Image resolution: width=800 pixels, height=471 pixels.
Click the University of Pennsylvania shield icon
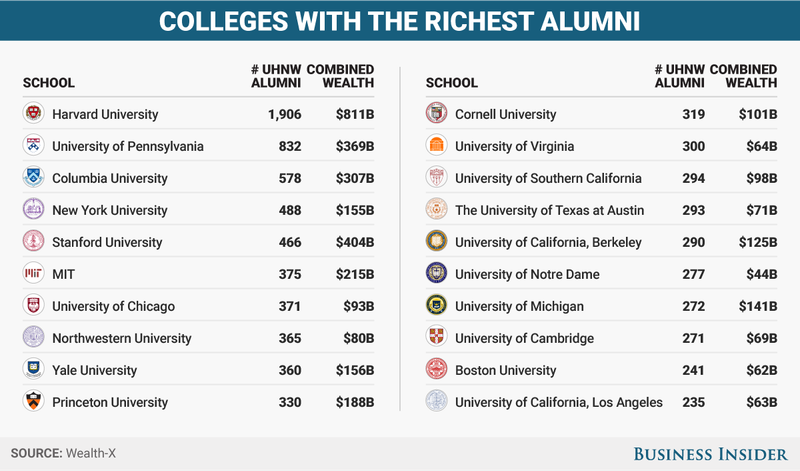tap(34, 145)
